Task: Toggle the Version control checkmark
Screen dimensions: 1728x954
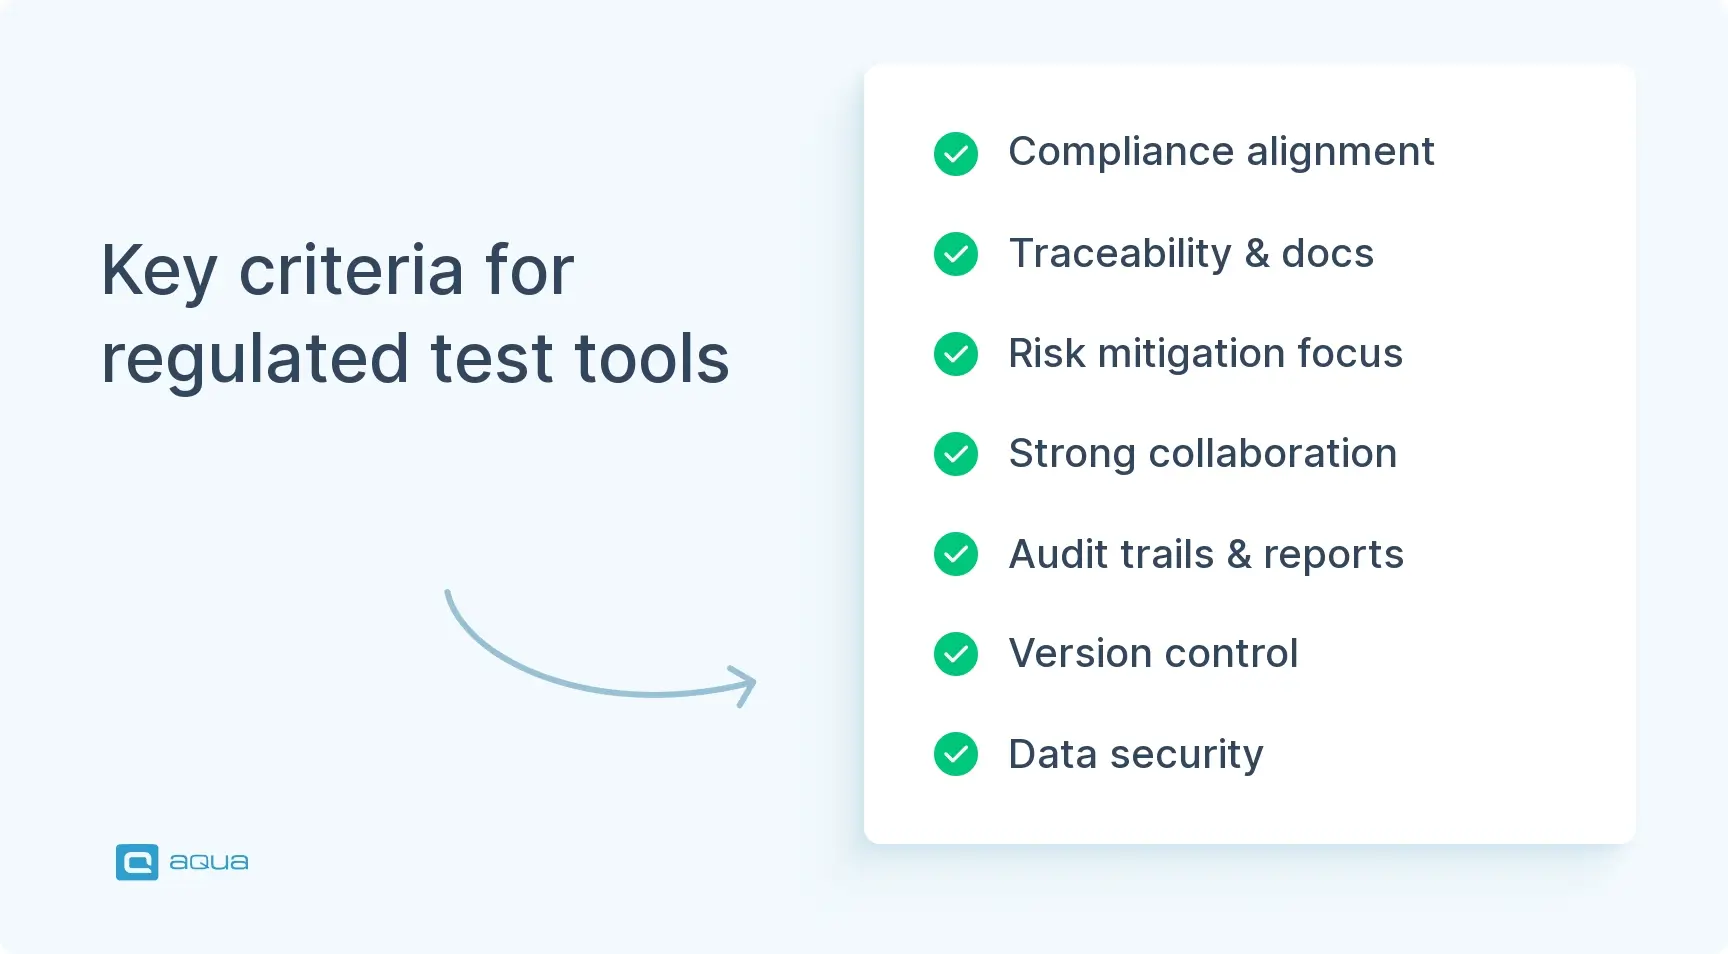Action: tap(956, 654)
